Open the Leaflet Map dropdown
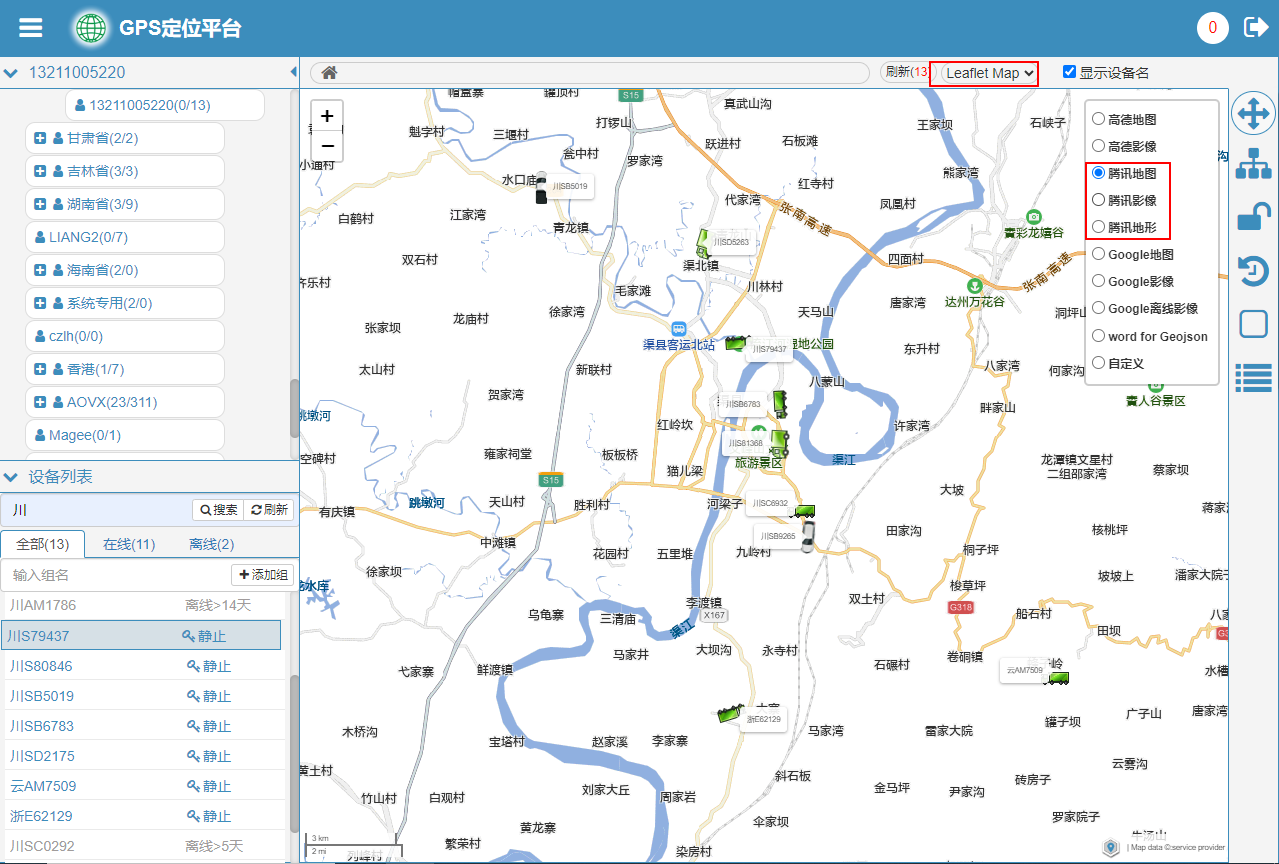 click(989, 73)
